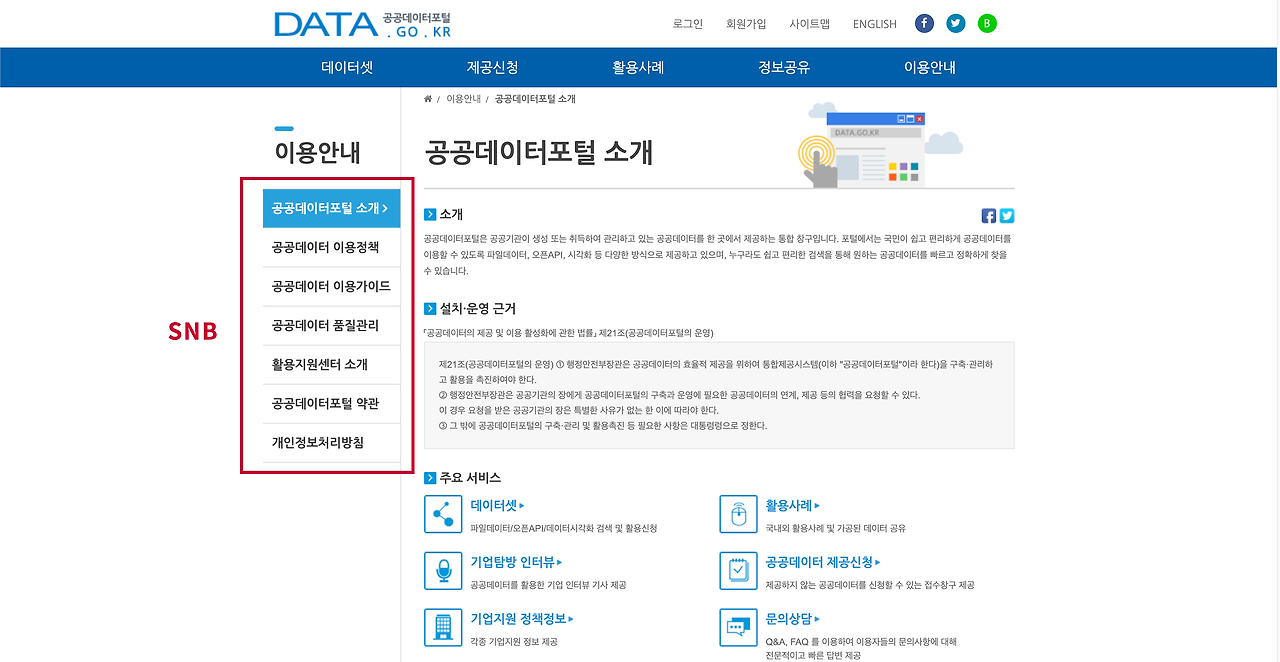Click the 데이터셋 network icon under 주요 서비스

(442, 514)
